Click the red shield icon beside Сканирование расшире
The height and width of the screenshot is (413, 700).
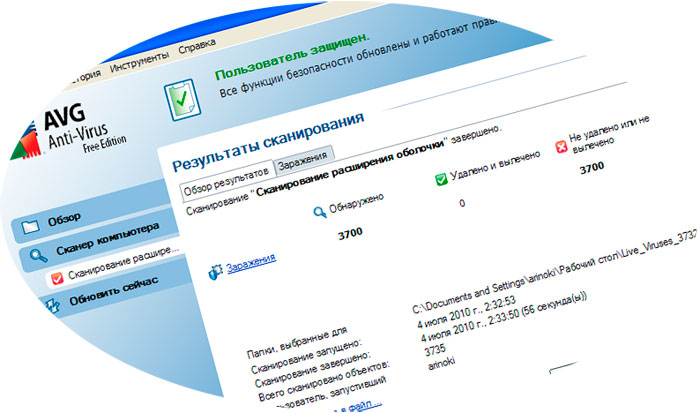pos(57,278)
